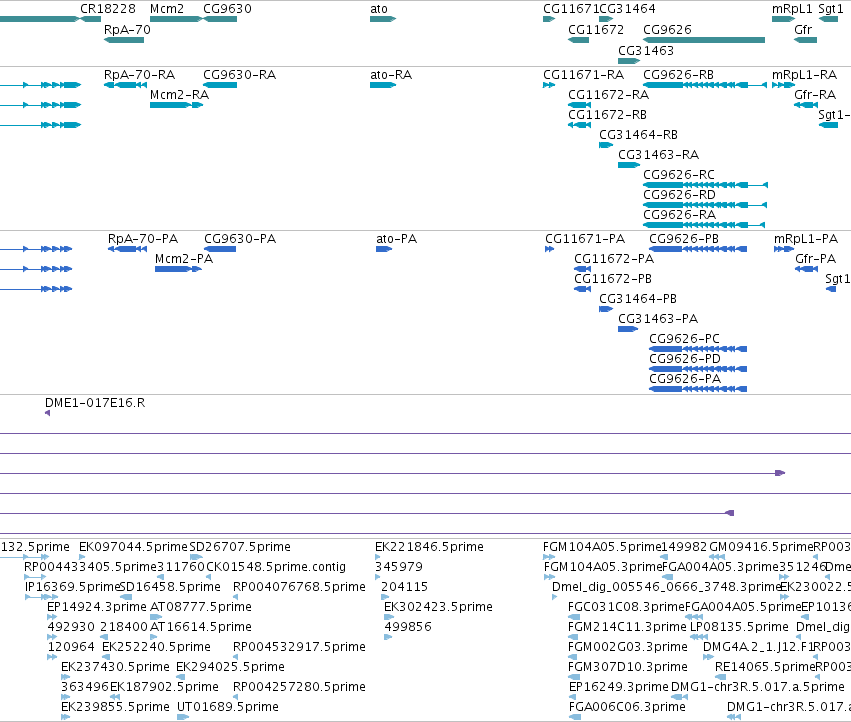The width and height of the screenshot is (851, 722).
Task: Select the CG11671-PA protein label
Action: coord(585,239)
